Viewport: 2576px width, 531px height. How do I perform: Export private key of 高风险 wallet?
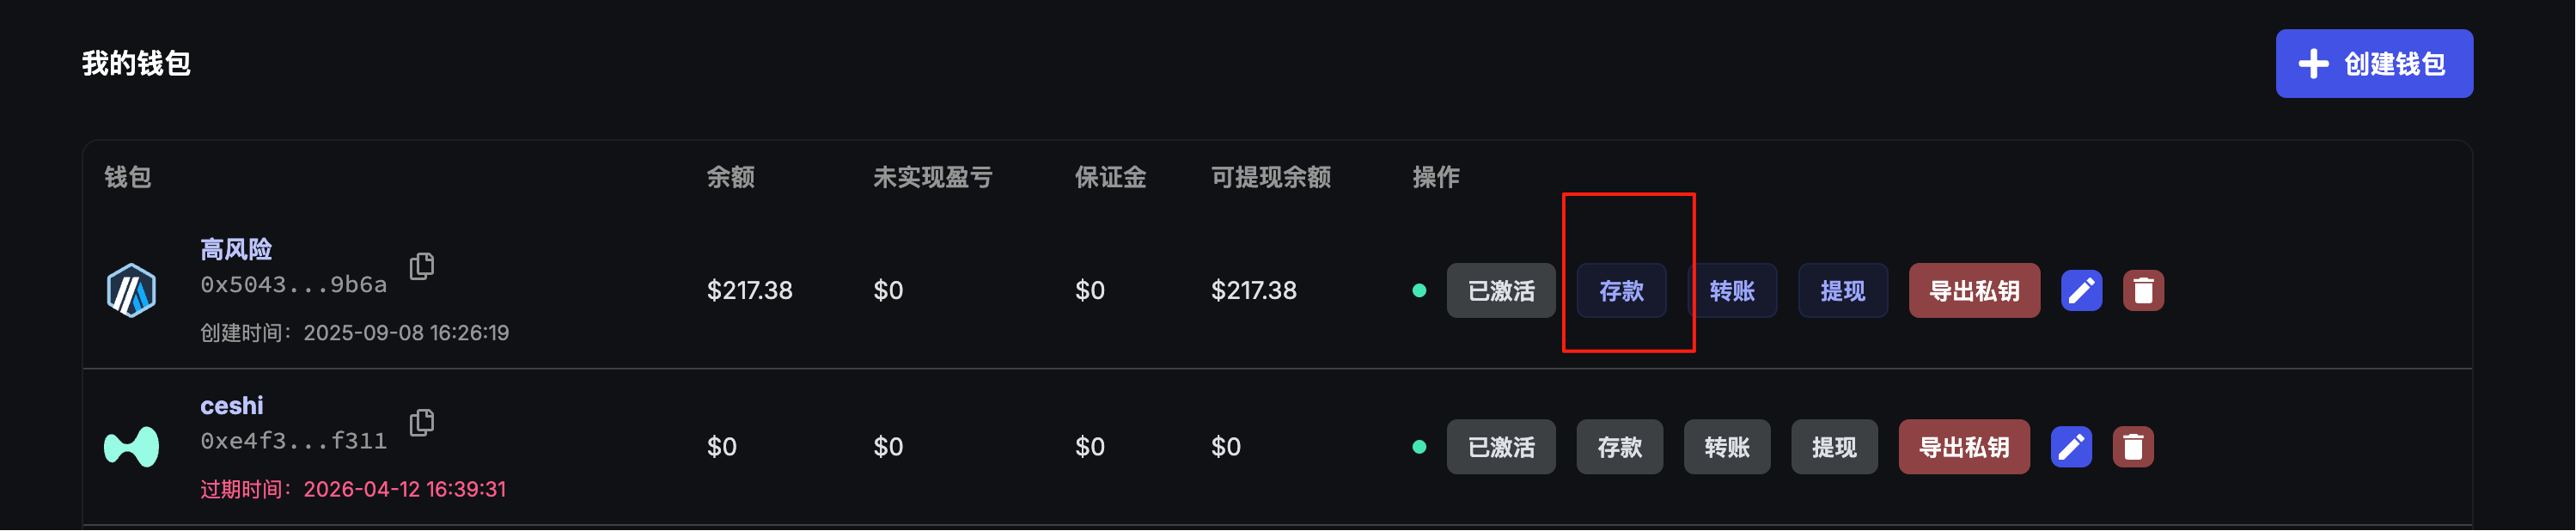click(1974, 291)
